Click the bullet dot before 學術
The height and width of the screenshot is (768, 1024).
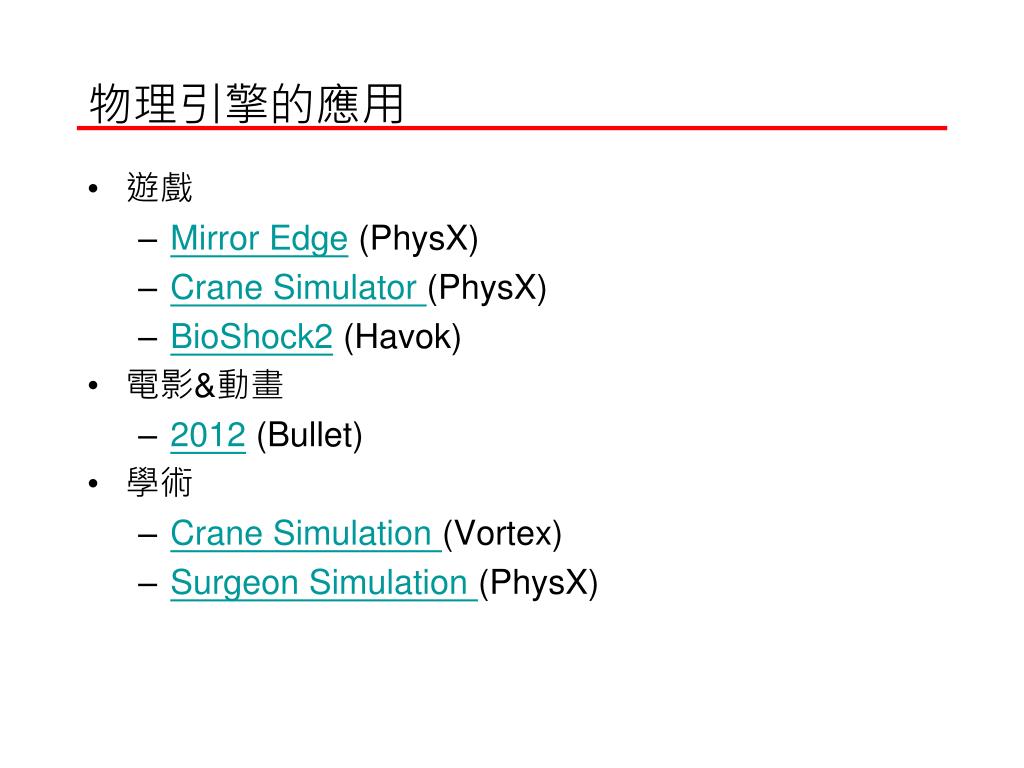93,484
